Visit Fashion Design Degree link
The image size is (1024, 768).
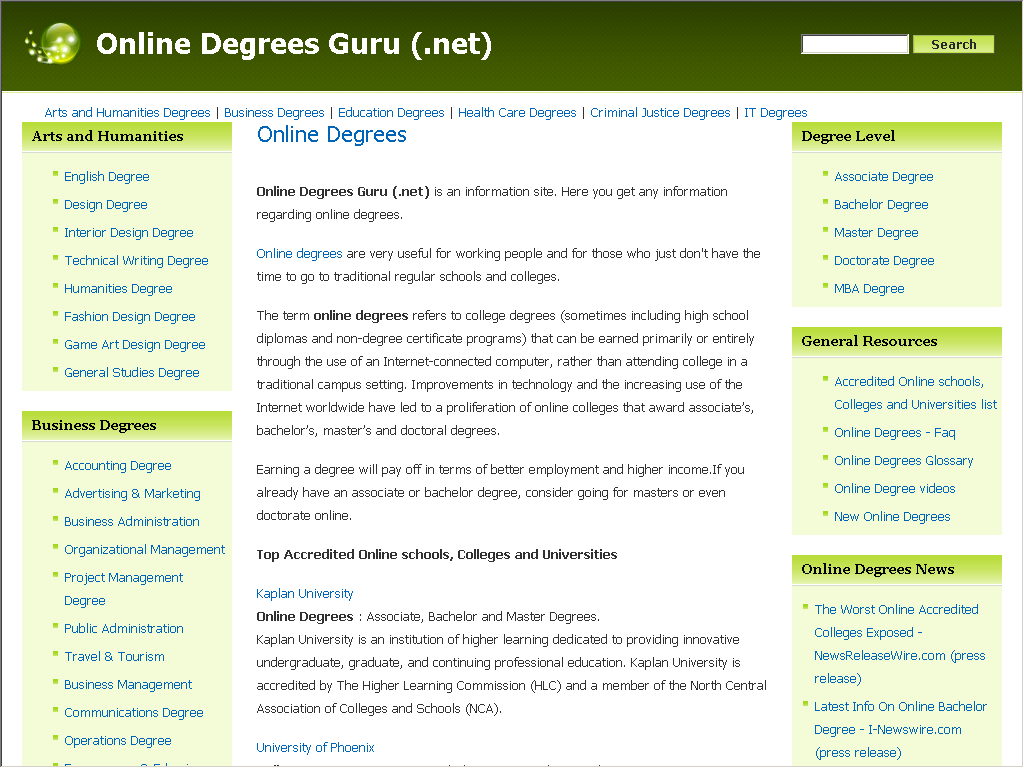[130, 317]
